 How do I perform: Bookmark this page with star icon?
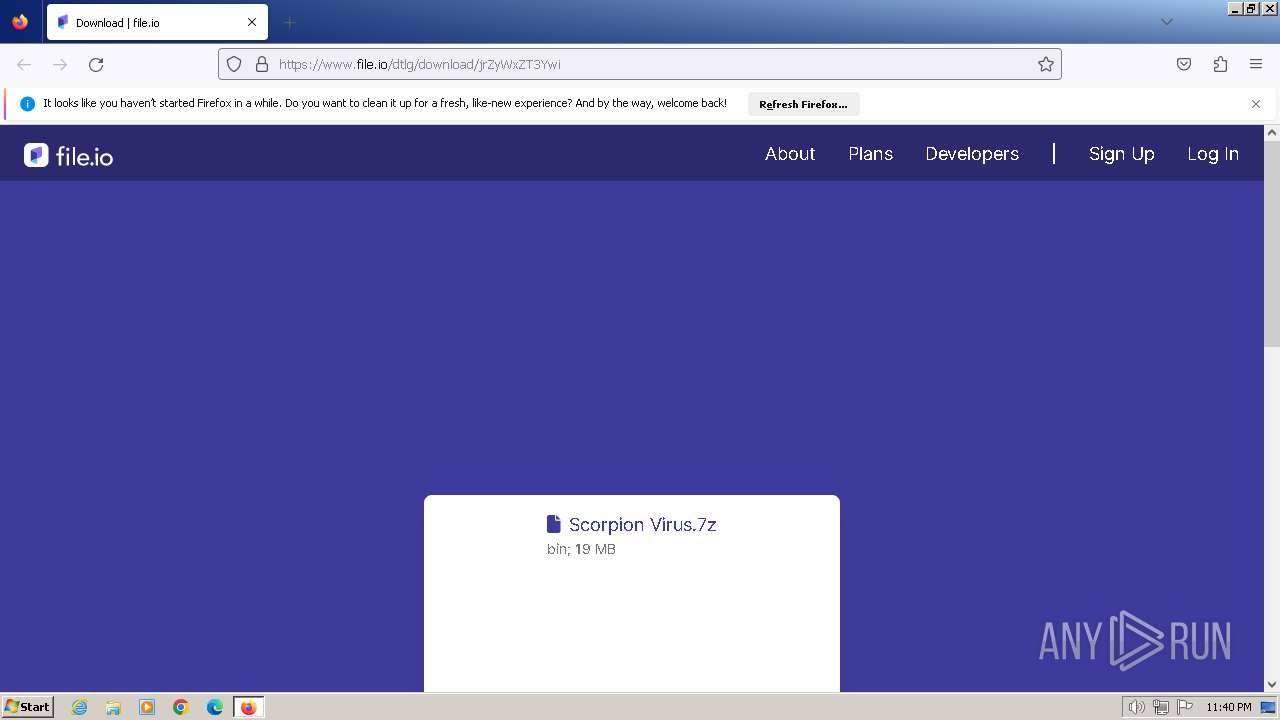pos(1046,64)
